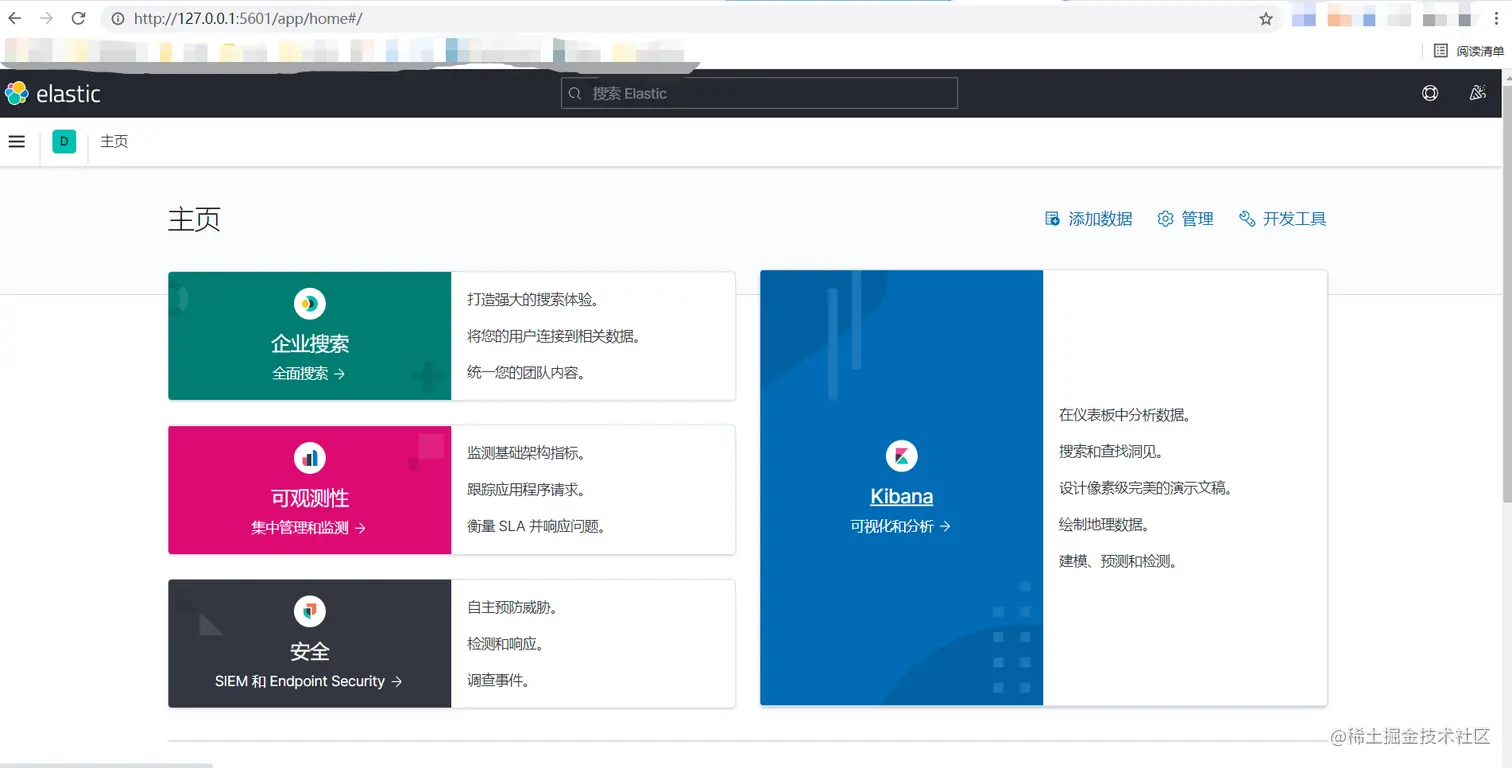This screenshot has height=768, width=1512.
Task: Click the 主页 breadcrumb
Action: 114,141
